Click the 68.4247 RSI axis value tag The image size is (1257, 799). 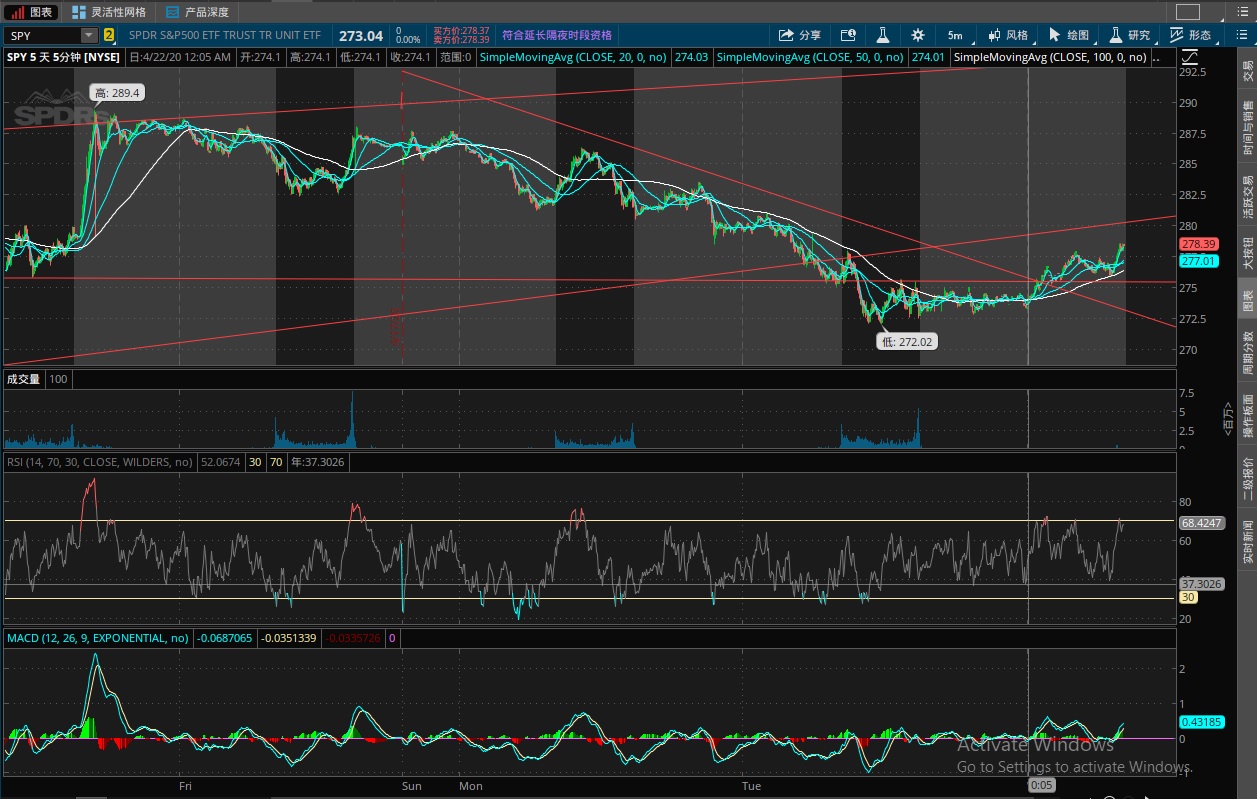point(1202,522)
